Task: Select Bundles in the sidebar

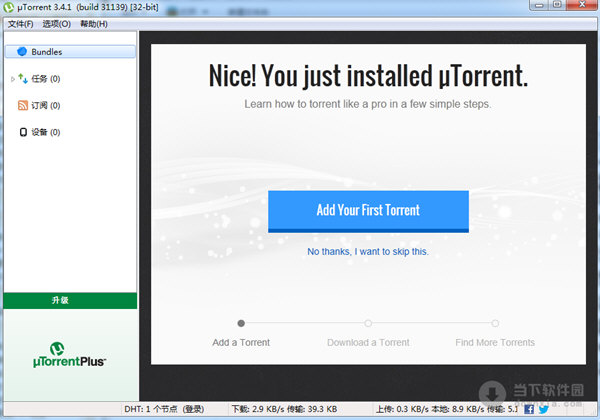Action: click(x=70, y=52)
